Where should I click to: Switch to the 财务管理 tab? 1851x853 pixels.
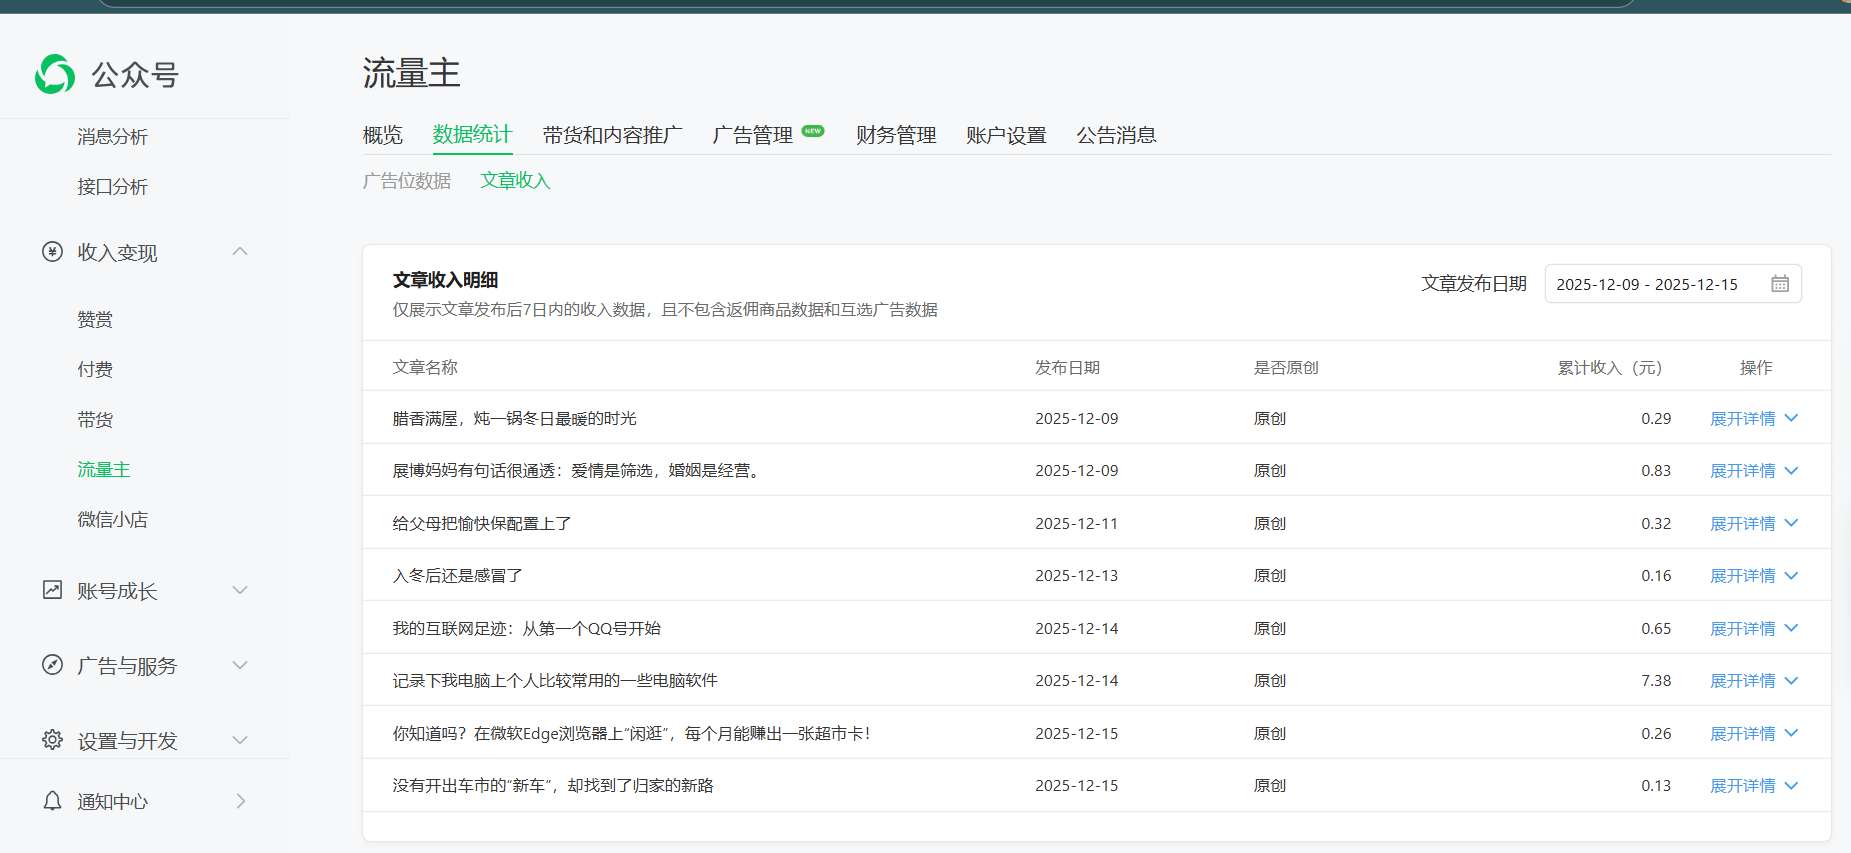[895, 135]
